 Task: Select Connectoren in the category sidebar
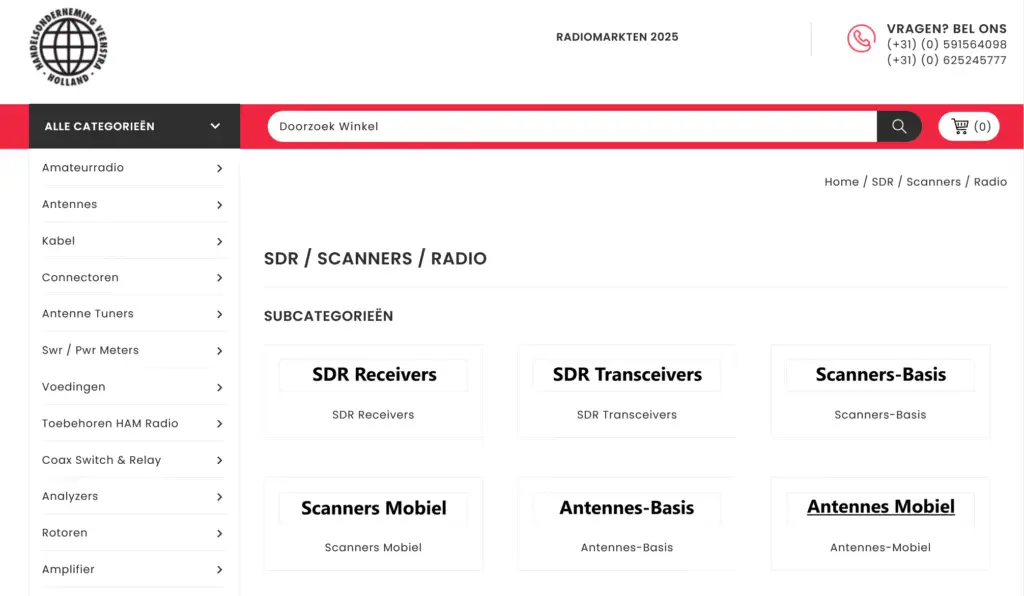(80, 278)
